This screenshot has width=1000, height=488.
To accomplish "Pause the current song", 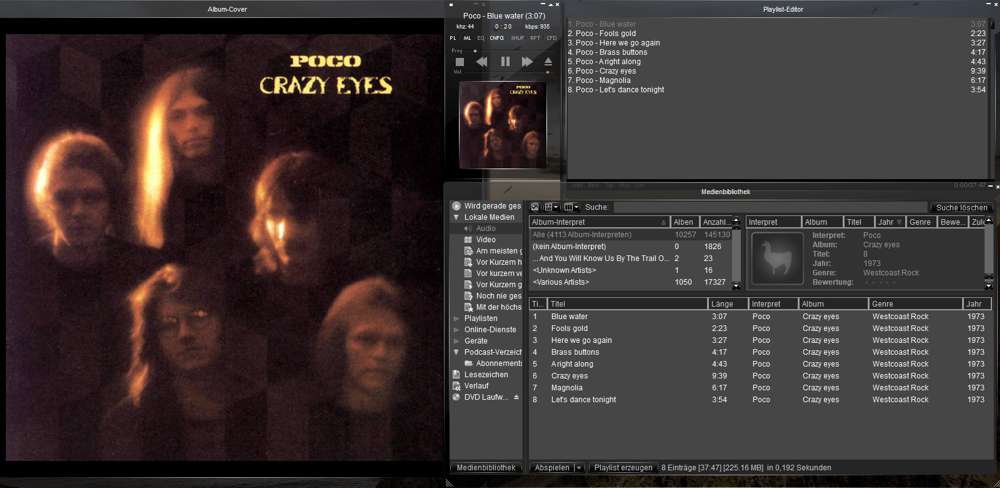I will pos(505,62).
